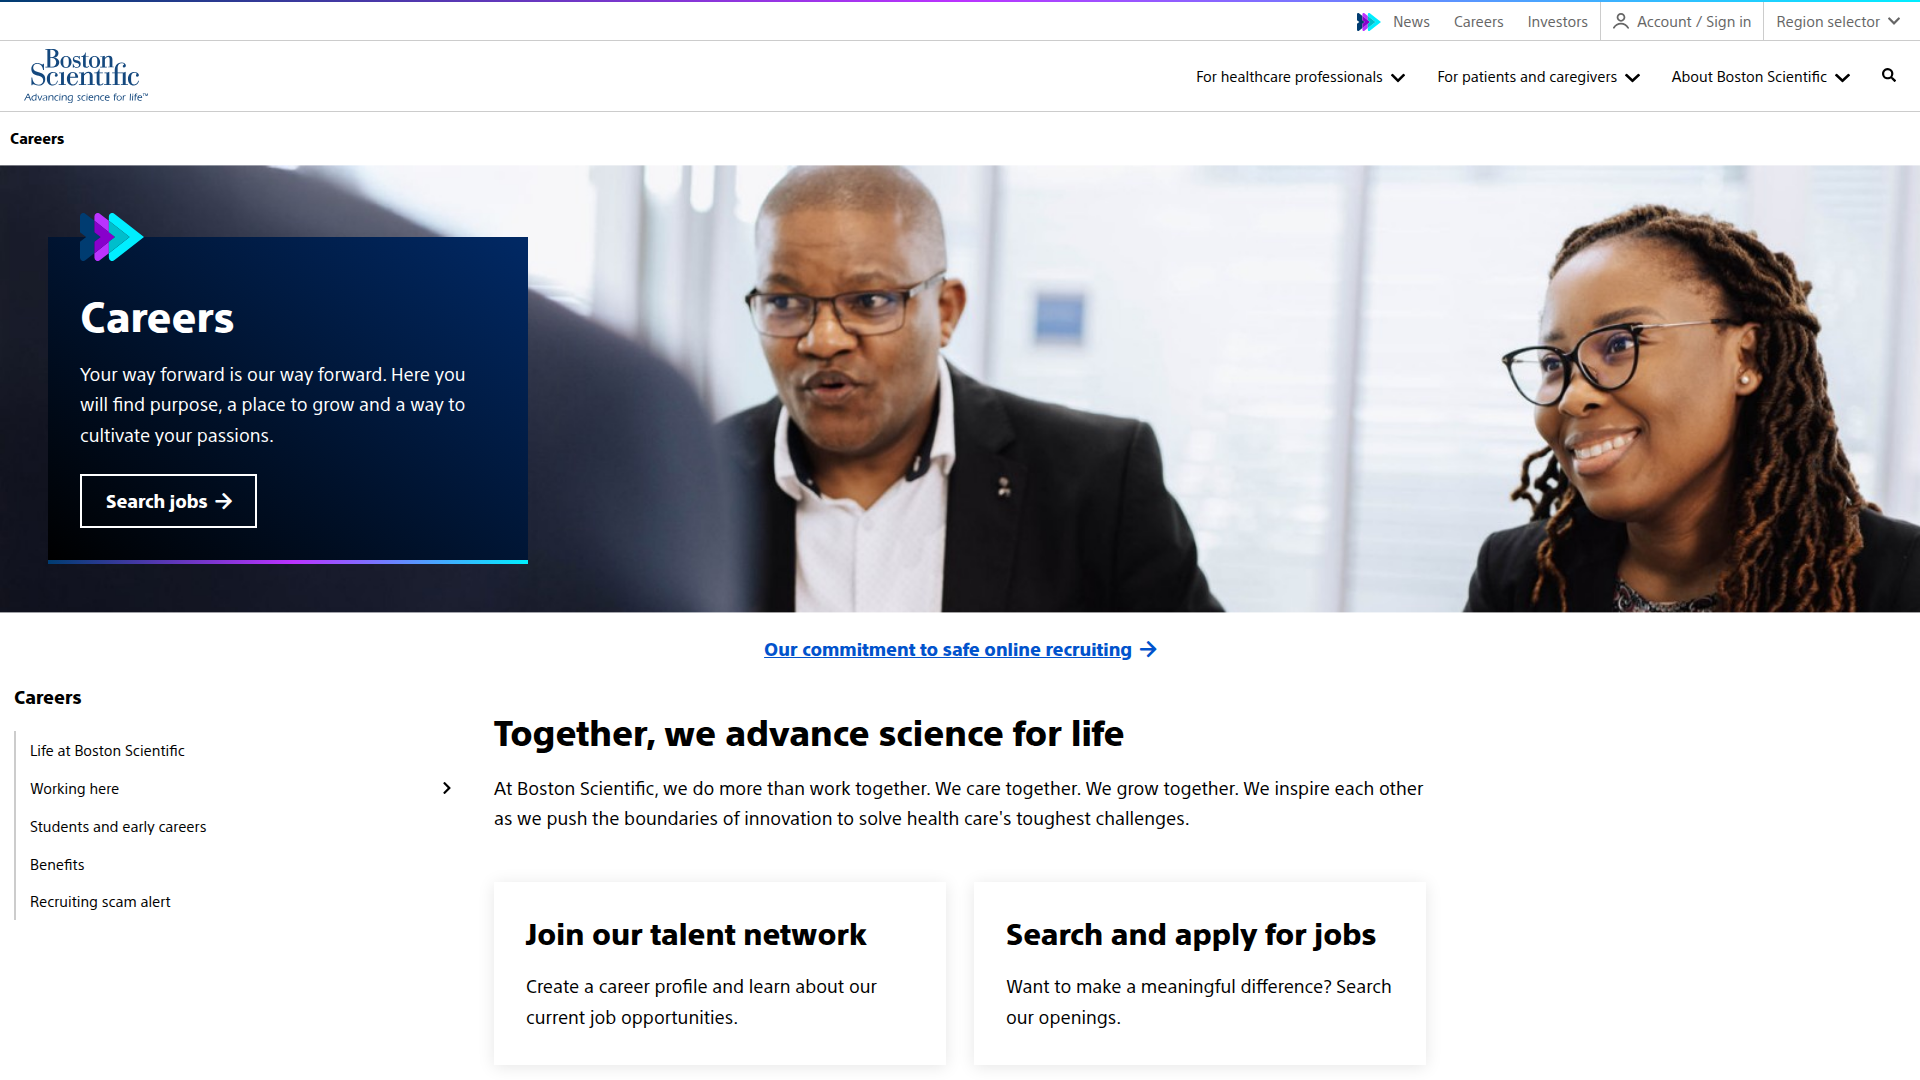Open Careers in the top utility bar
1920x1080 pixels.
(x=1478, y=22)
